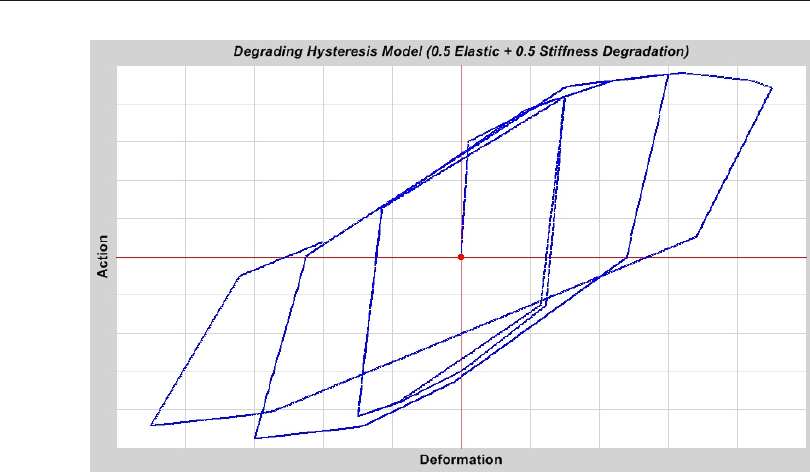The height and width of the screenshot is (472, 810).
Task: Click the 'Action' axis label
Action: 103,256
